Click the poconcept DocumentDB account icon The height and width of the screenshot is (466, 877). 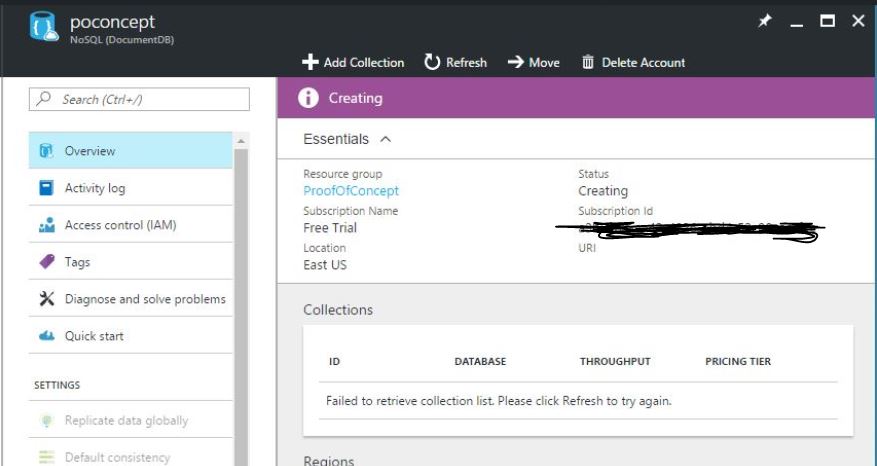[x=44, y=26]
